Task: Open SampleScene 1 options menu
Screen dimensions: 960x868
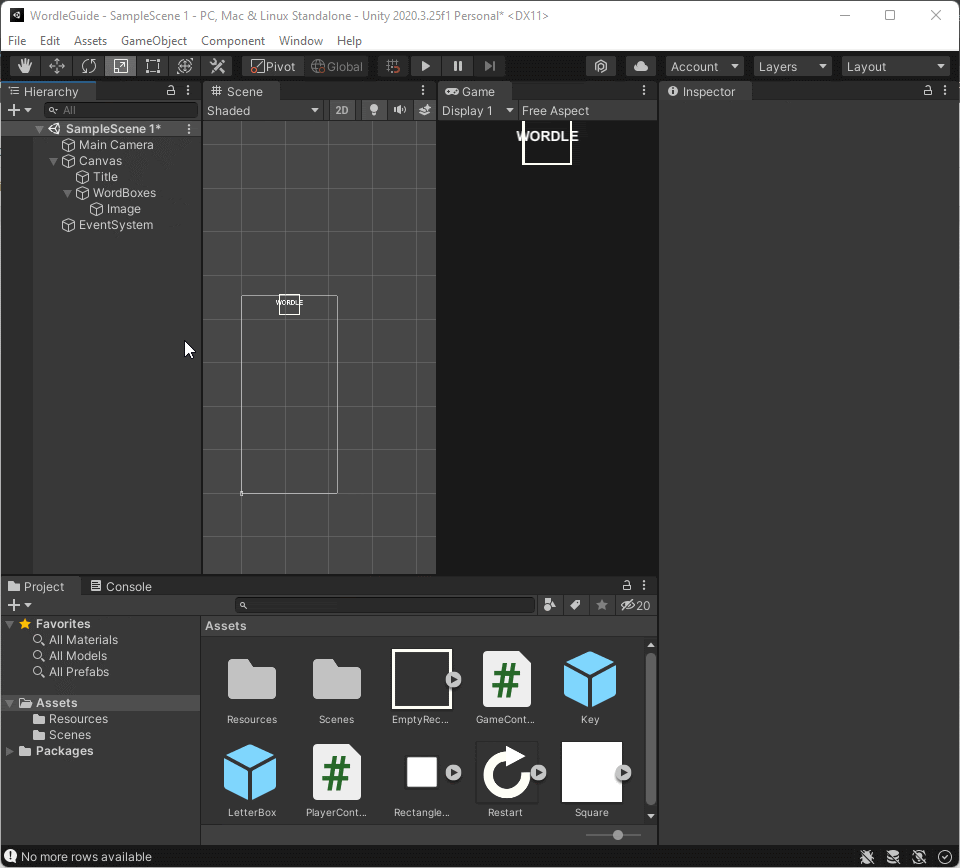Action: tap(189, 129)
